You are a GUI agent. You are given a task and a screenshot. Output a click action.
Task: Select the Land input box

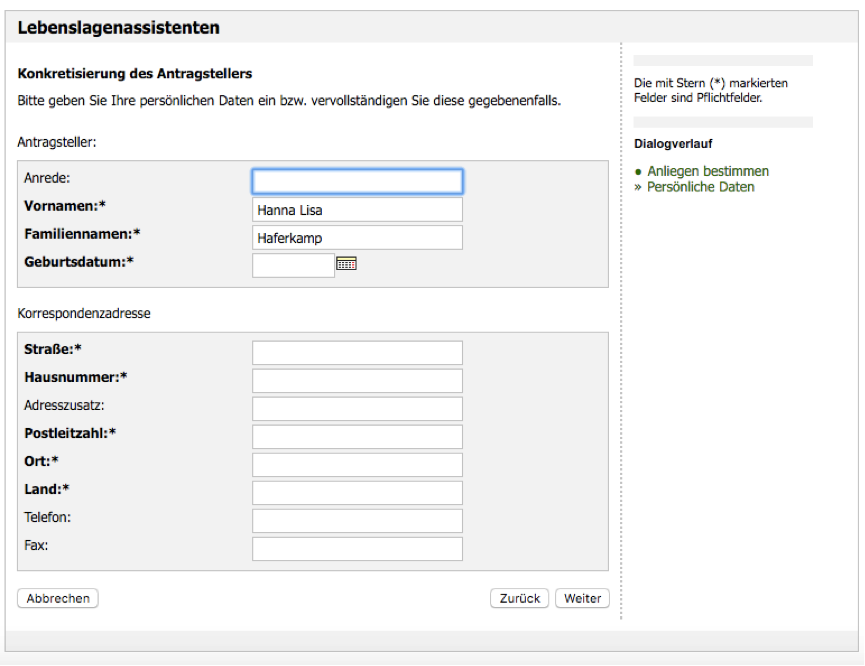[357, 493]
